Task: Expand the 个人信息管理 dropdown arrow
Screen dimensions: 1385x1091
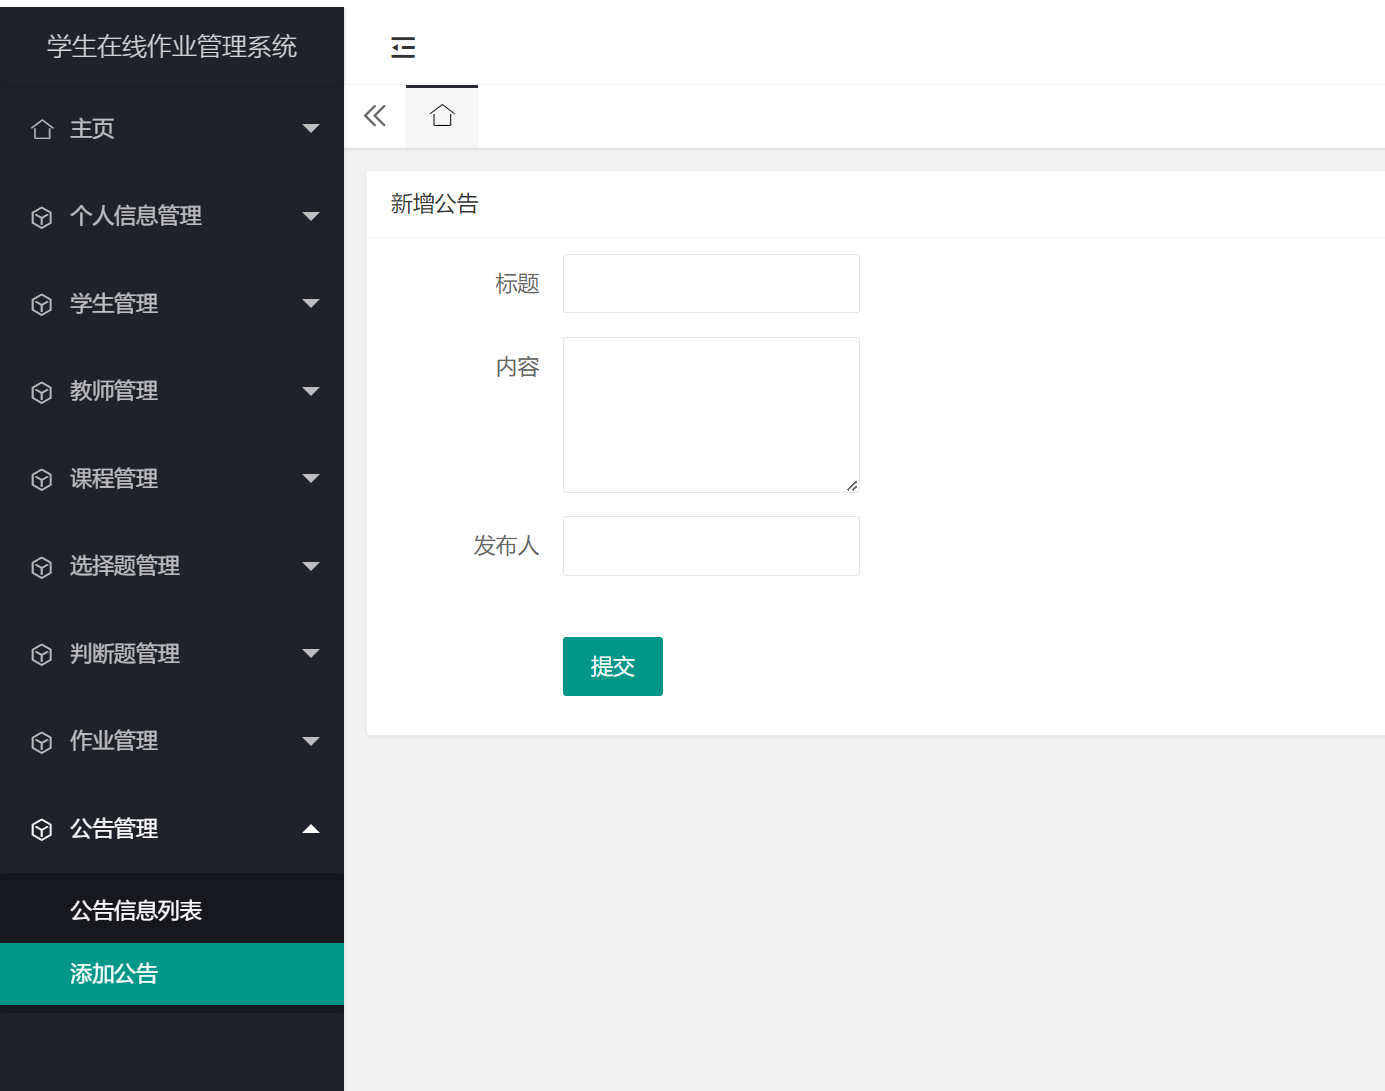Action: point(311,216)
